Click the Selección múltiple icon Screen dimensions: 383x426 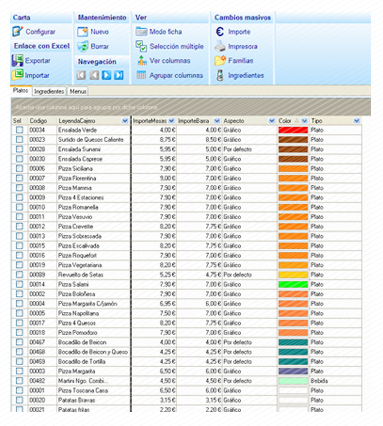(141, 46)
